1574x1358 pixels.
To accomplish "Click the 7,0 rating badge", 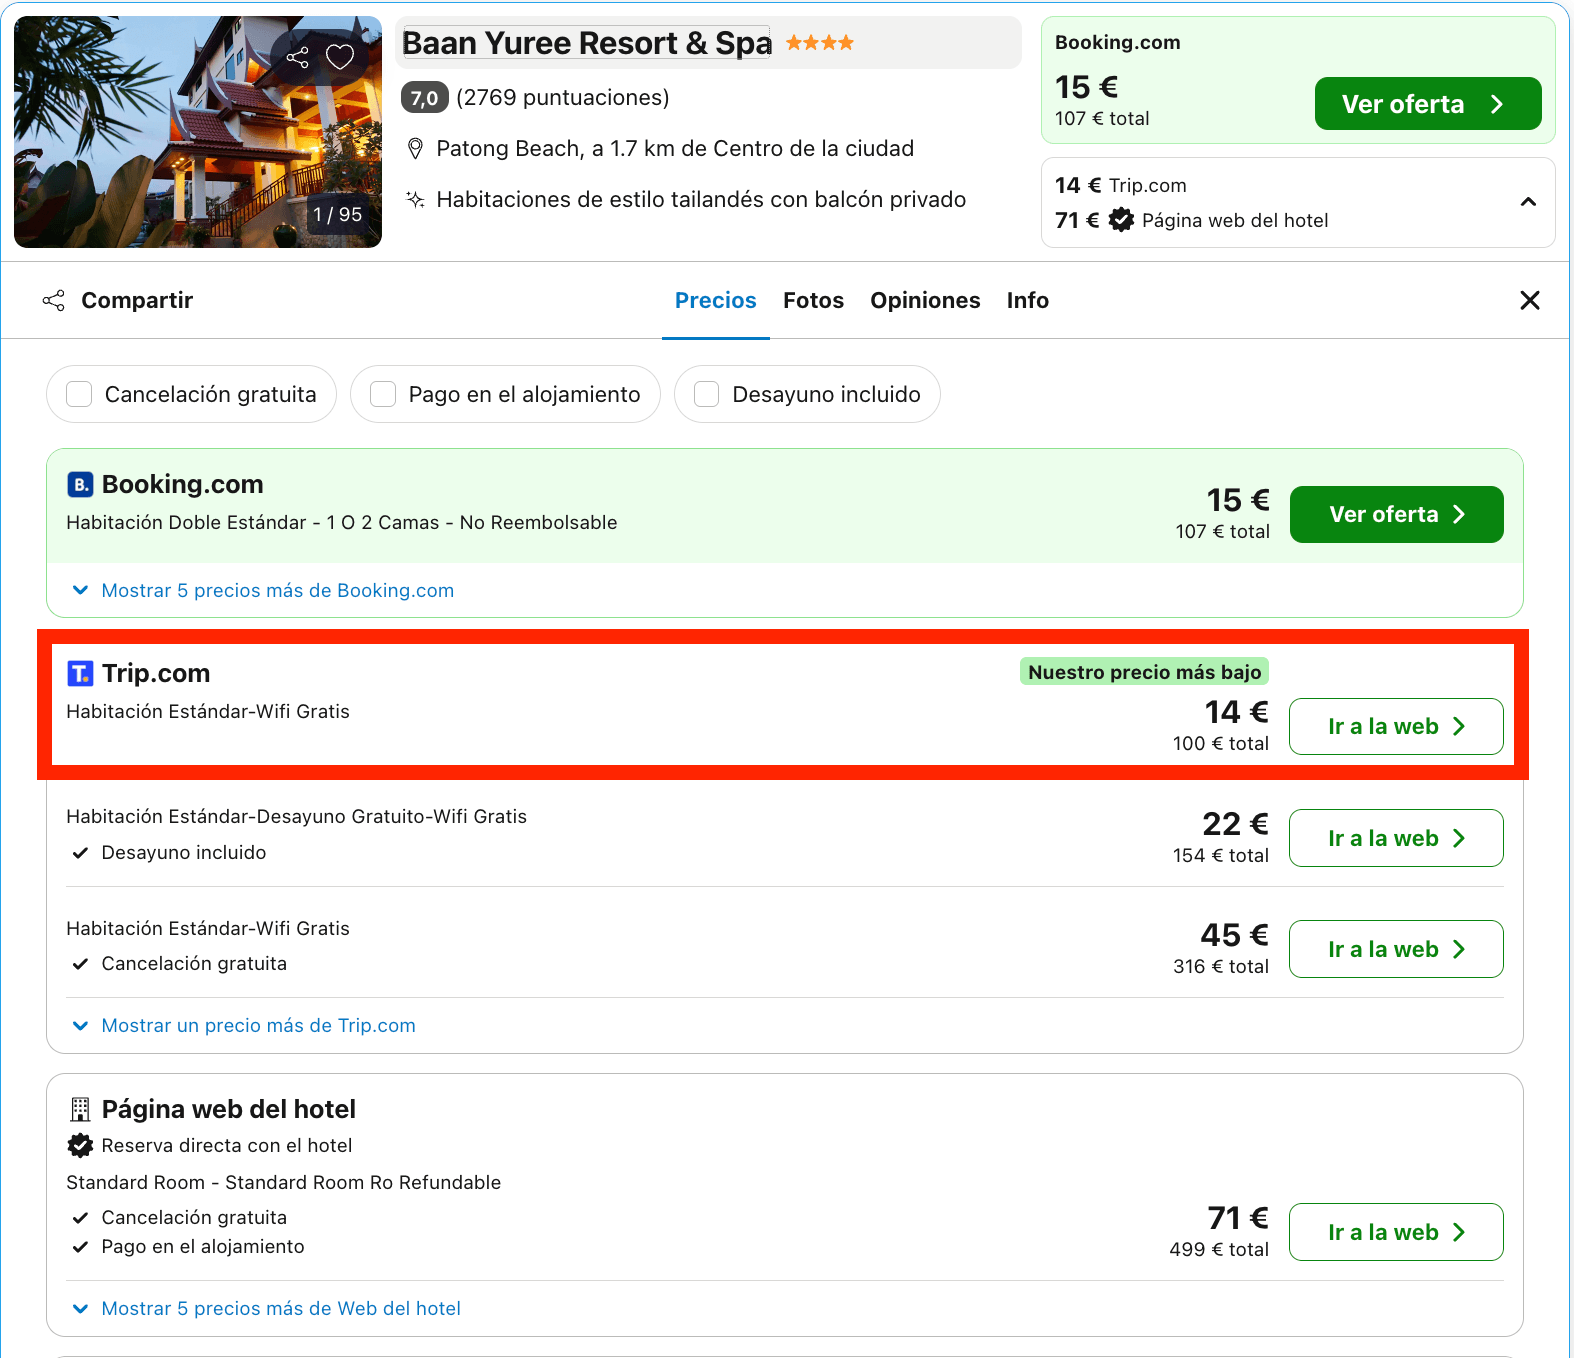I will pos(425,97).
